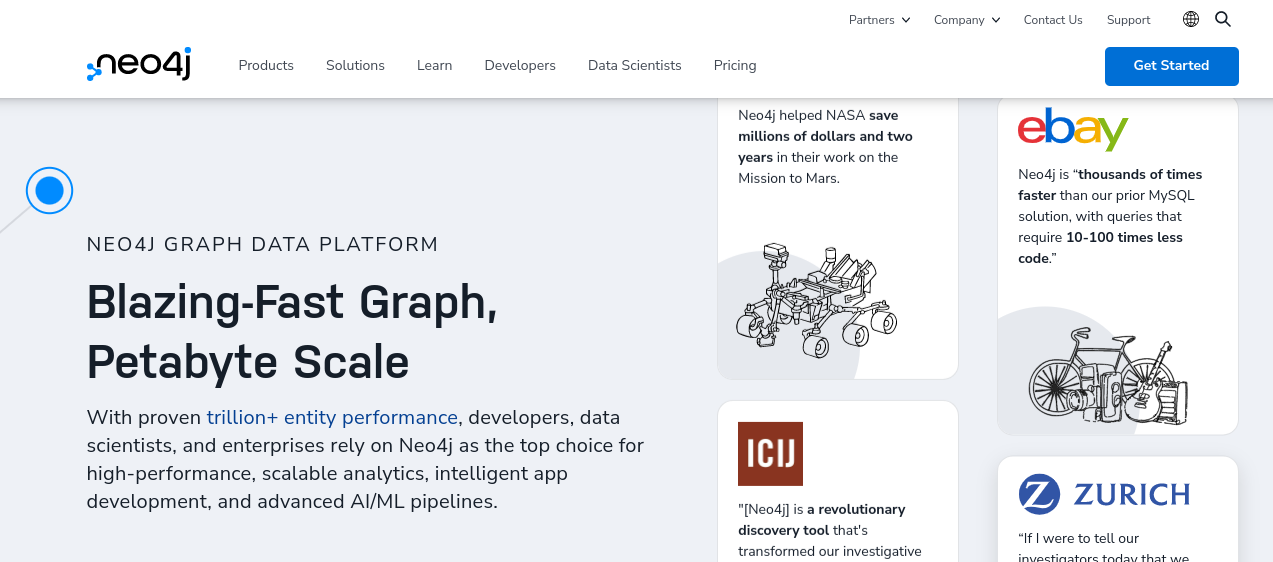Click the blue graph node circle
The height and width of the screenshot is (562, 1273).
[x=49, y=190]
